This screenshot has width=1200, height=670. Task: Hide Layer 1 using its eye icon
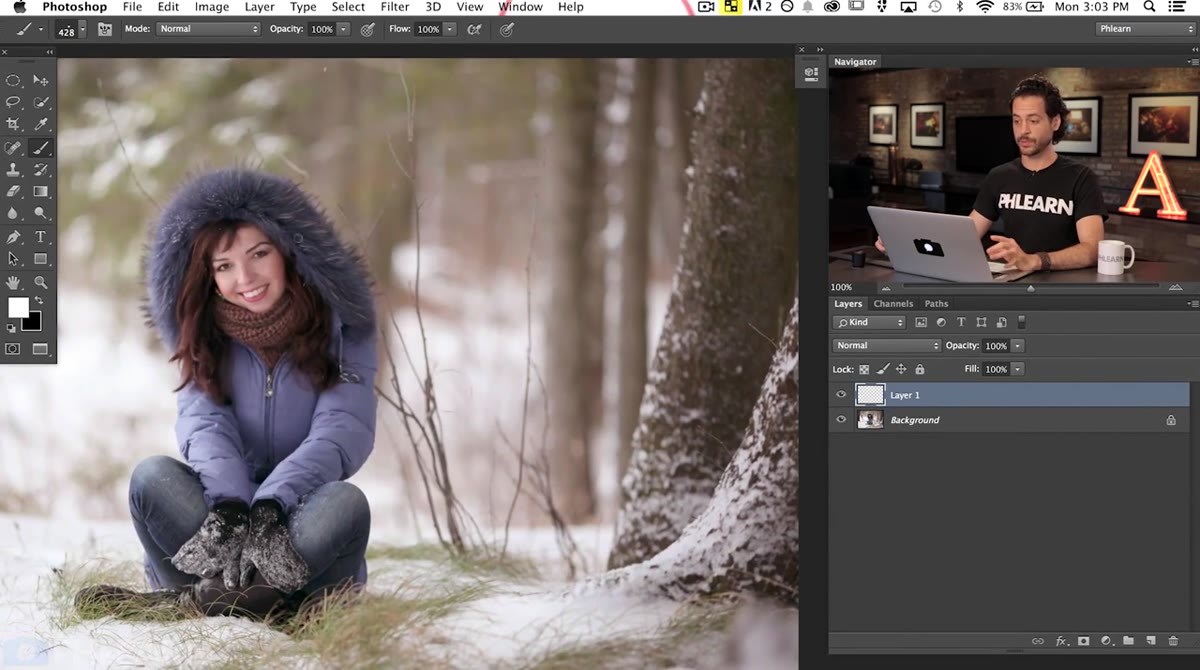click(x=841, y=395)
